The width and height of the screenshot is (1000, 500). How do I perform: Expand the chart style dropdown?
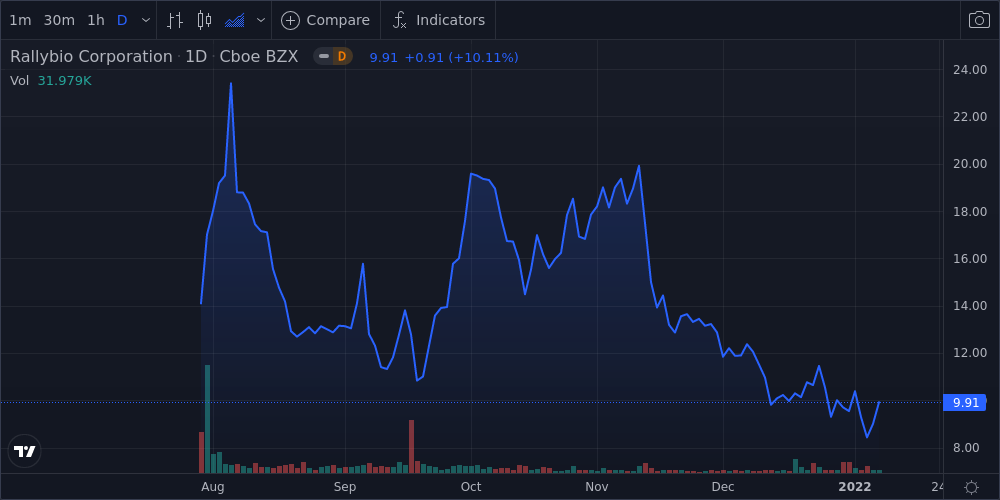click(x=261, y=20)
